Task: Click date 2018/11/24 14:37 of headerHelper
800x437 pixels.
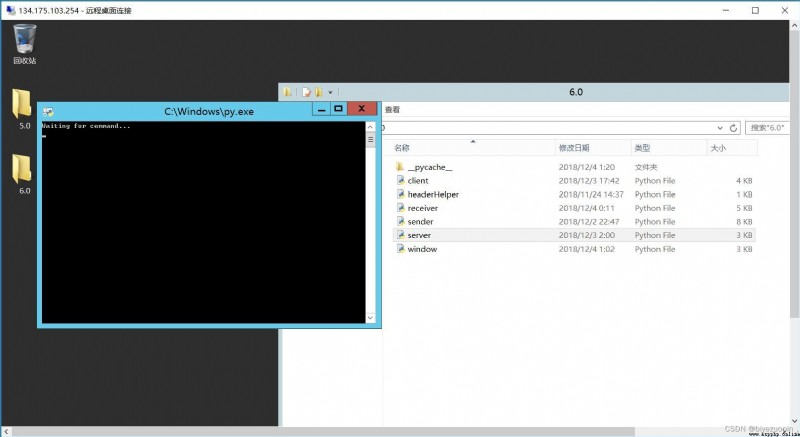Action: (591, 194)
